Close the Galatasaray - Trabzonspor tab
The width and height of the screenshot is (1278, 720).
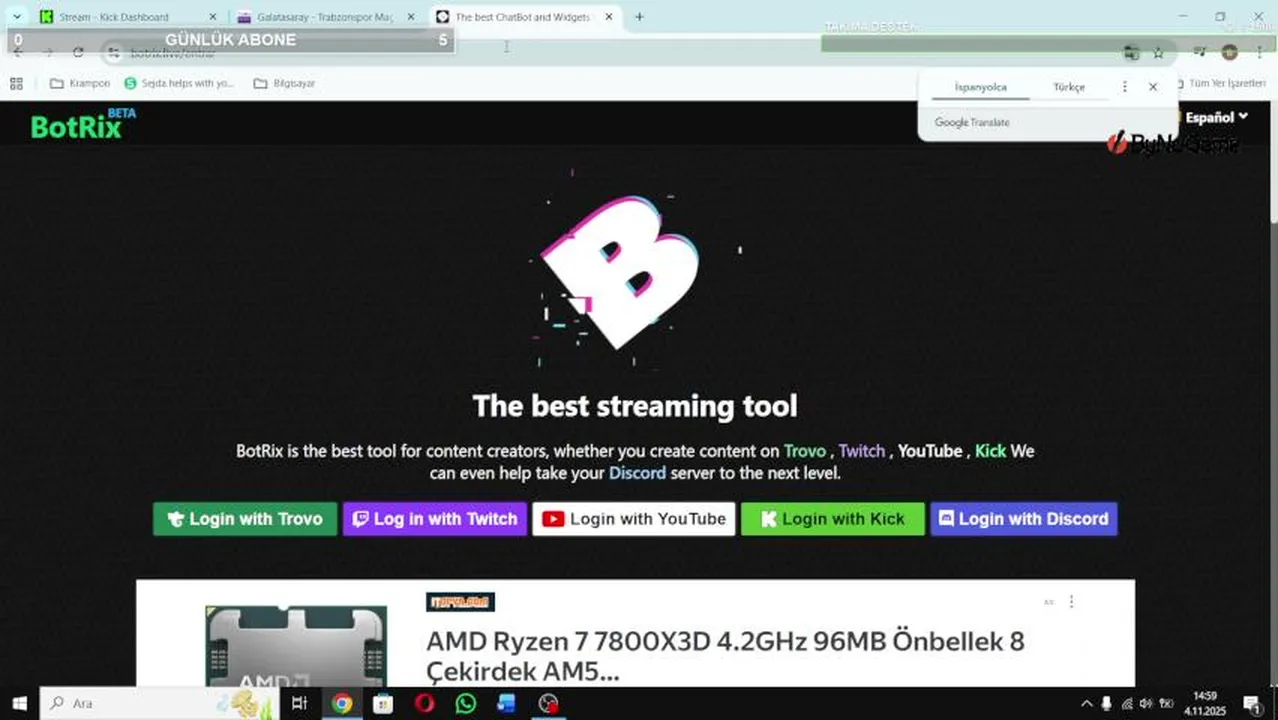pyautogui.click(x=410, y=17)
